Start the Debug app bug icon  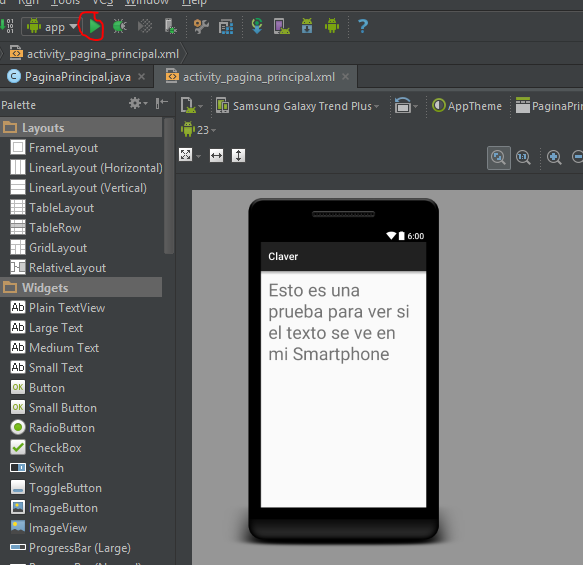[x=119, y=26]
